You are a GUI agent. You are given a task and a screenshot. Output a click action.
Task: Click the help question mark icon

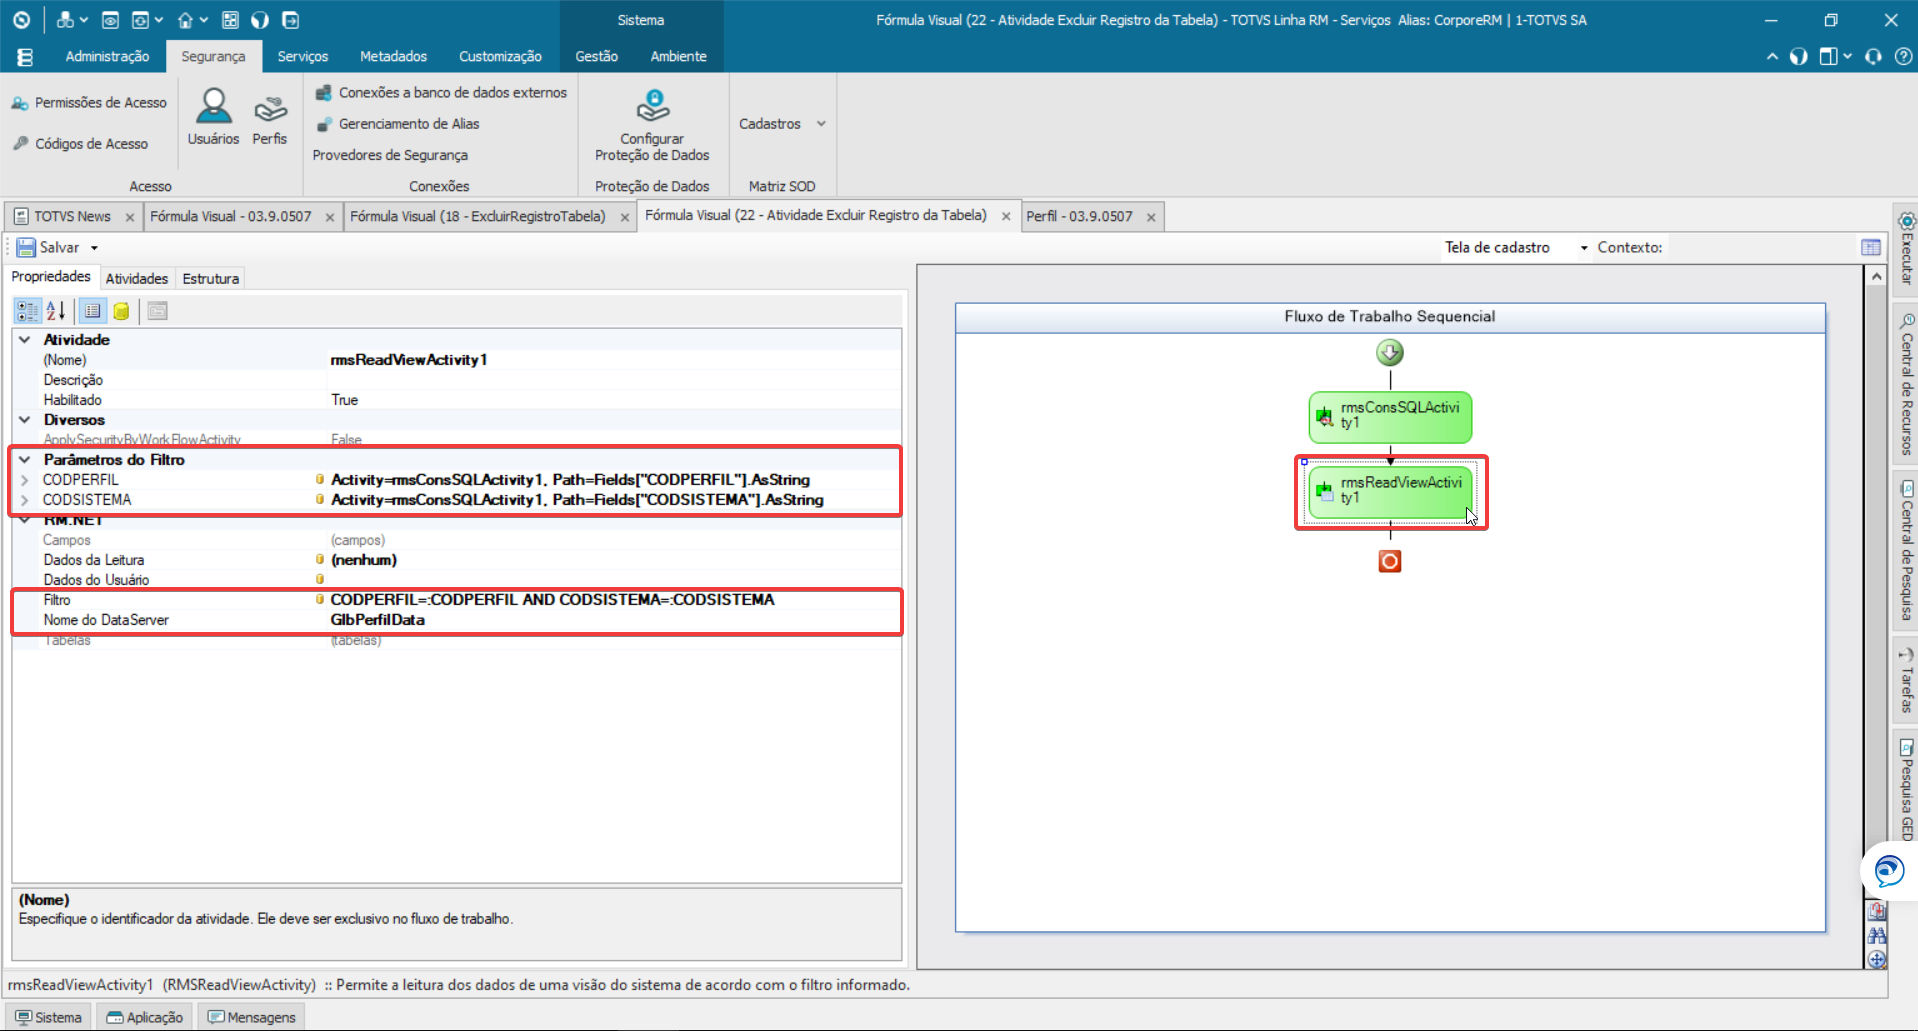(x=1903, y=57)
